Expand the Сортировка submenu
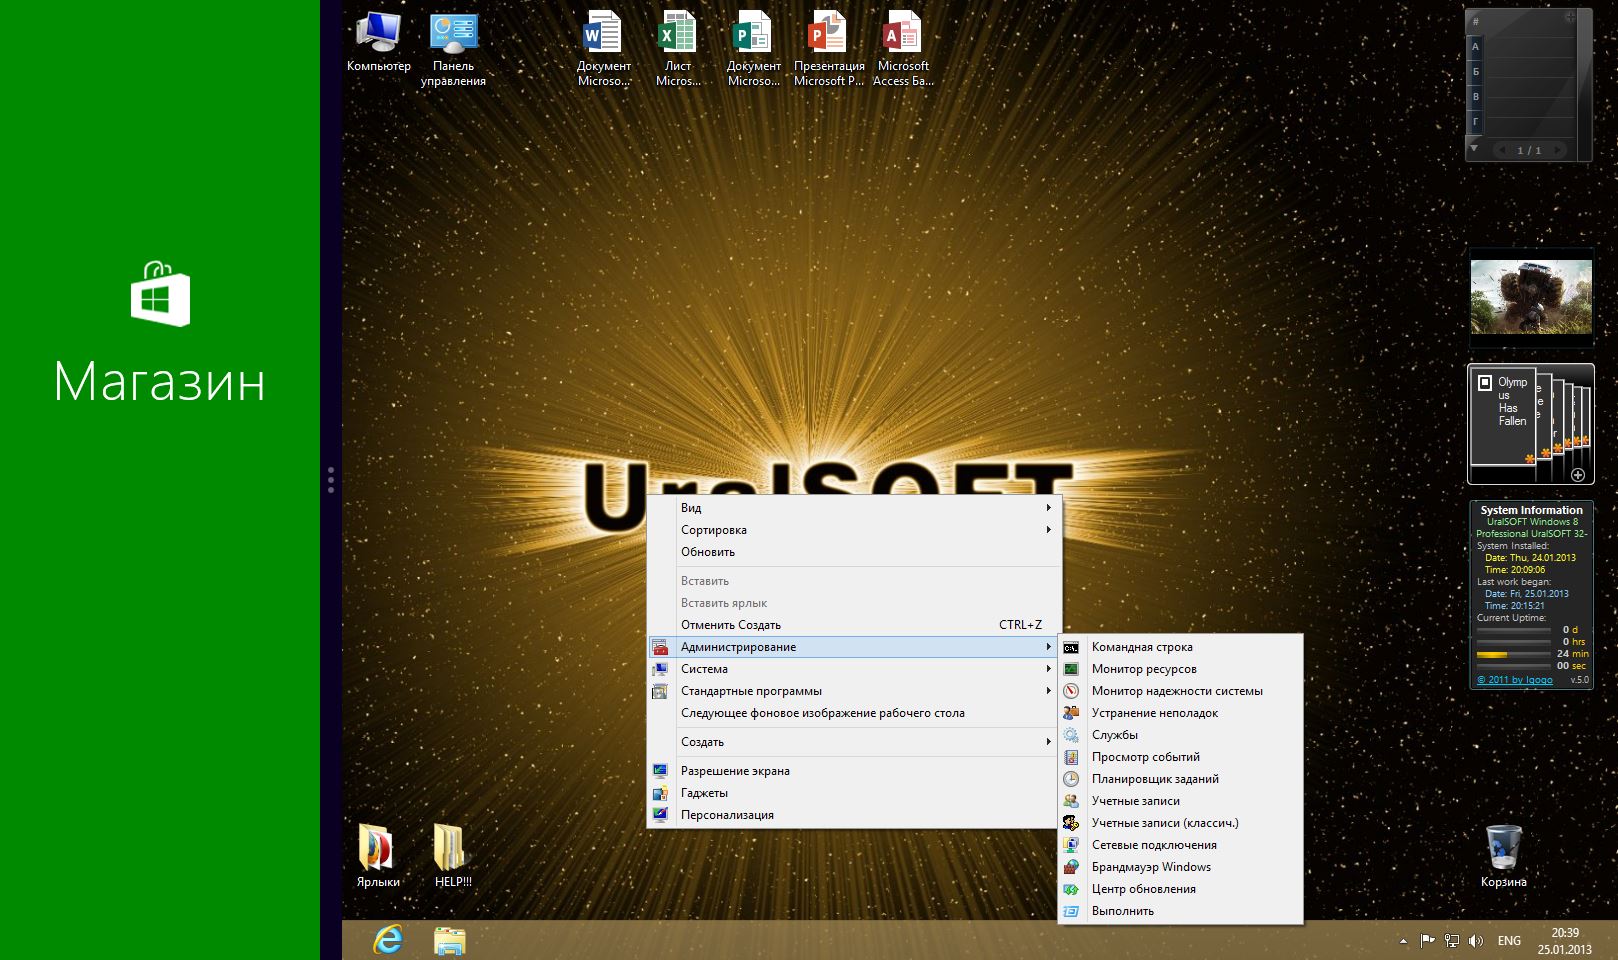This screenshot has width=1618, height=960. pyautogui.click(x=855, y=530)
